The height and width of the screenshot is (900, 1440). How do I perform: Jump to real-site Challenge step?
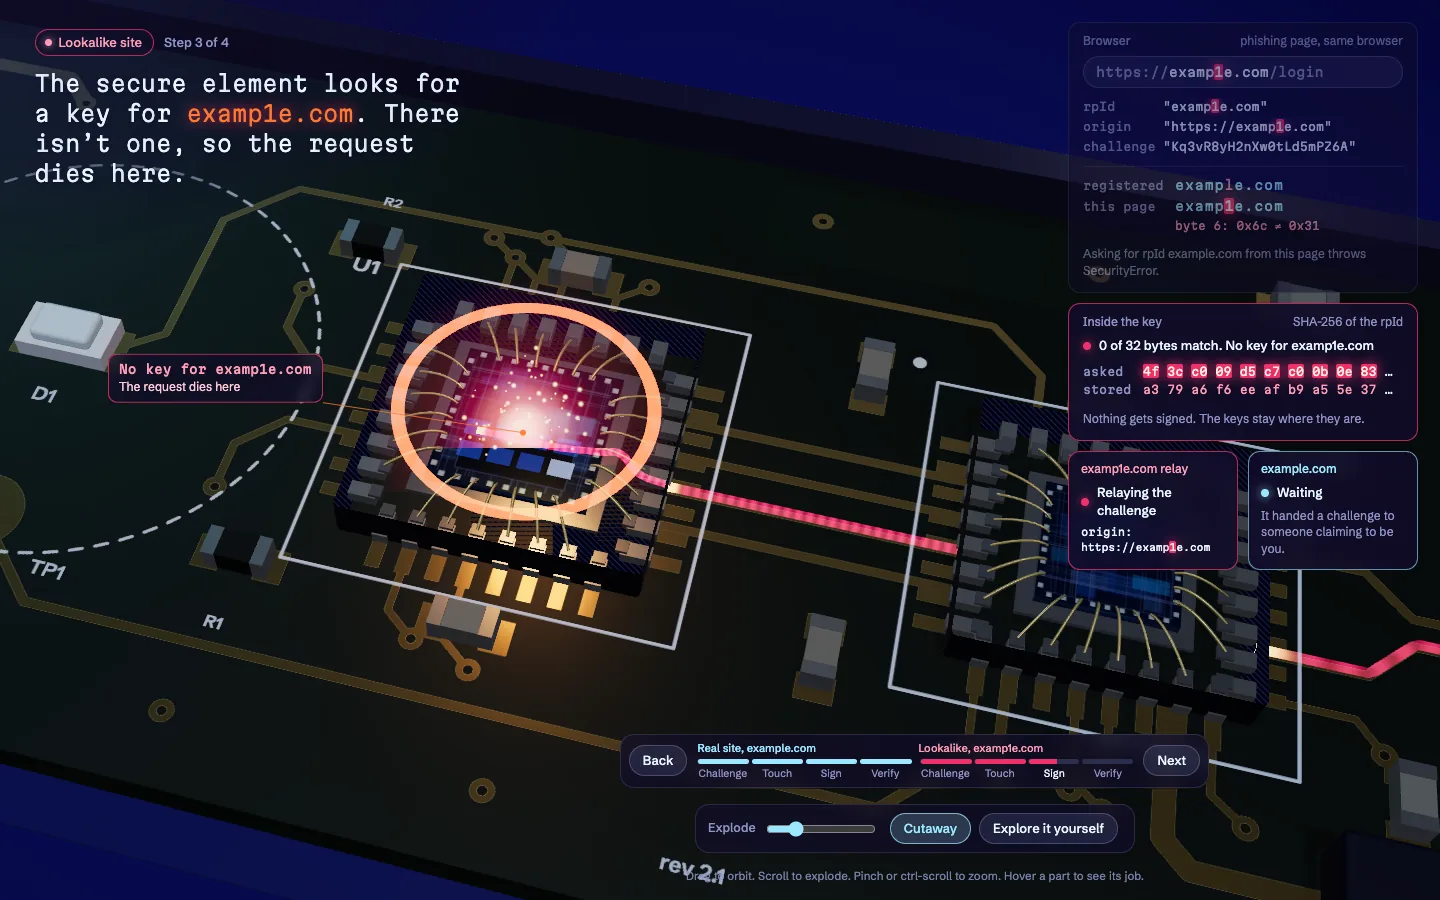723,768
